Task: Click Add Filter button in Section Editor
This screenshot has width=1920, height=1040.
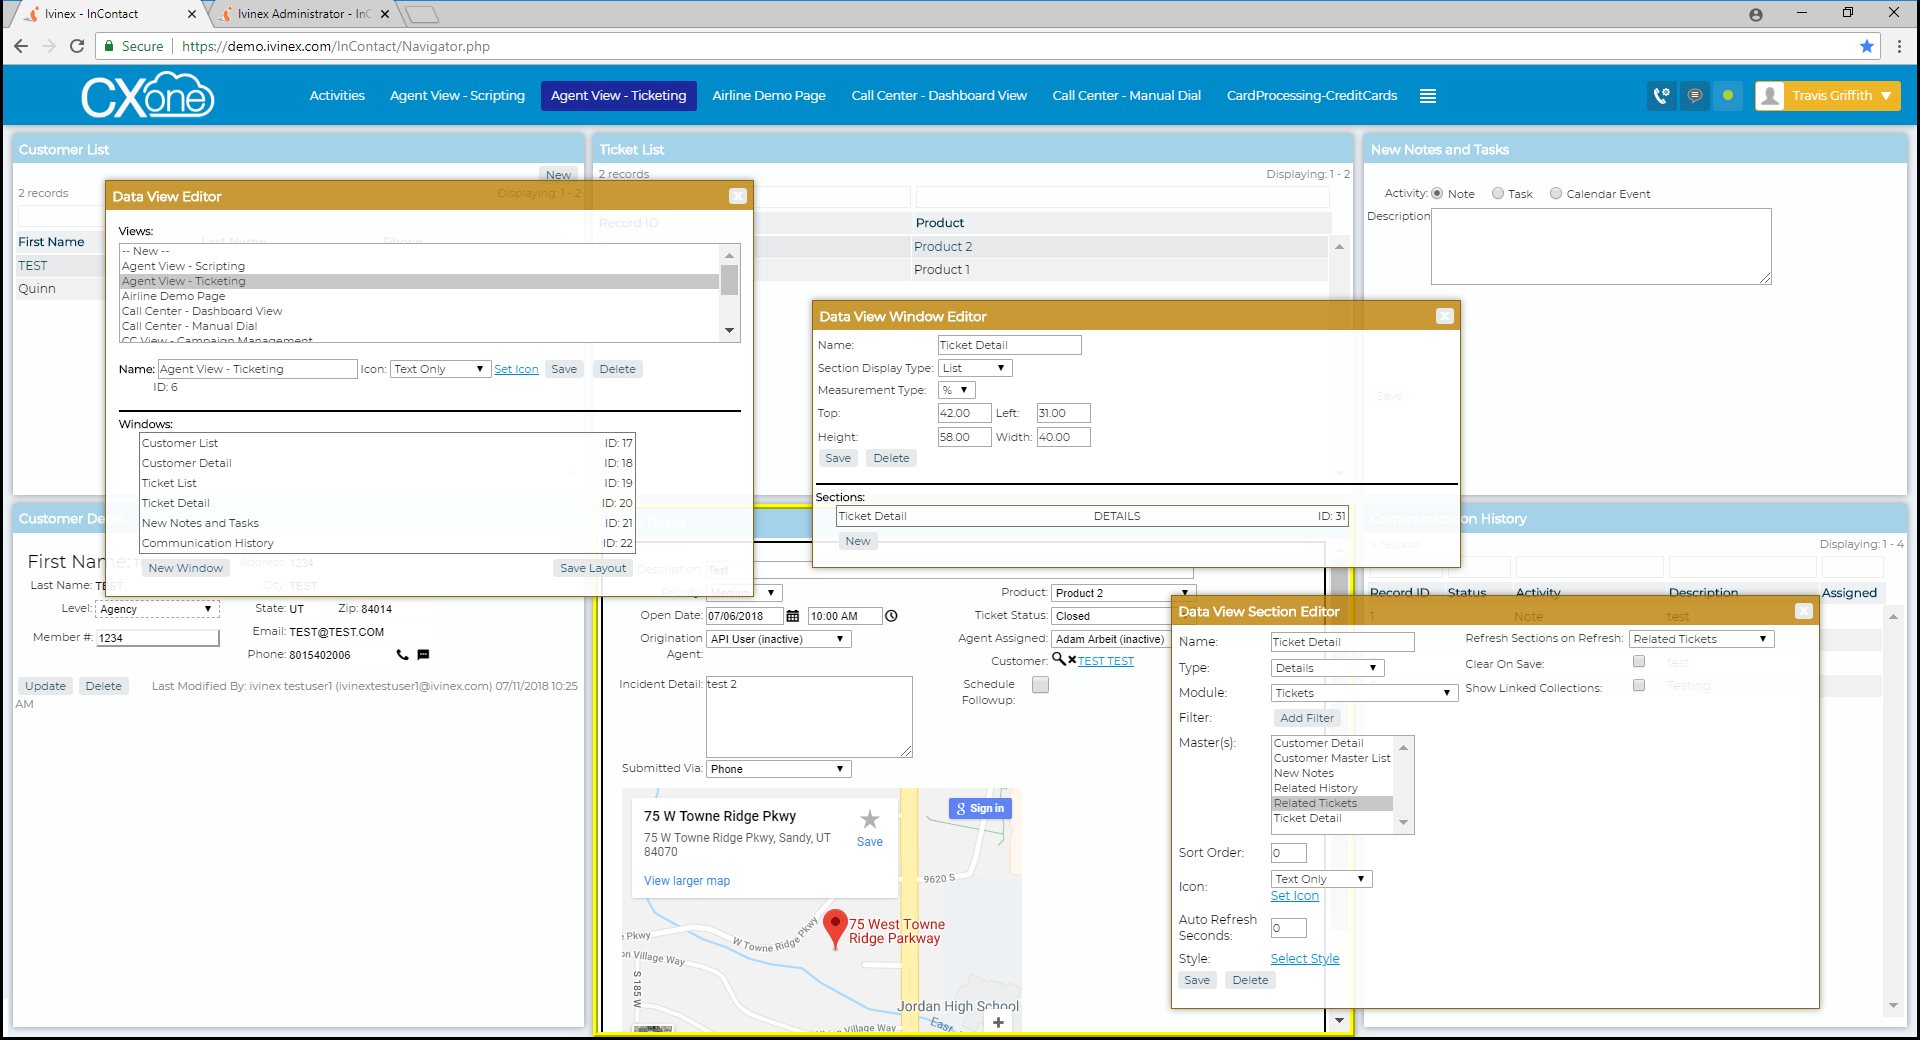Action: click(x=1307, y=718)
